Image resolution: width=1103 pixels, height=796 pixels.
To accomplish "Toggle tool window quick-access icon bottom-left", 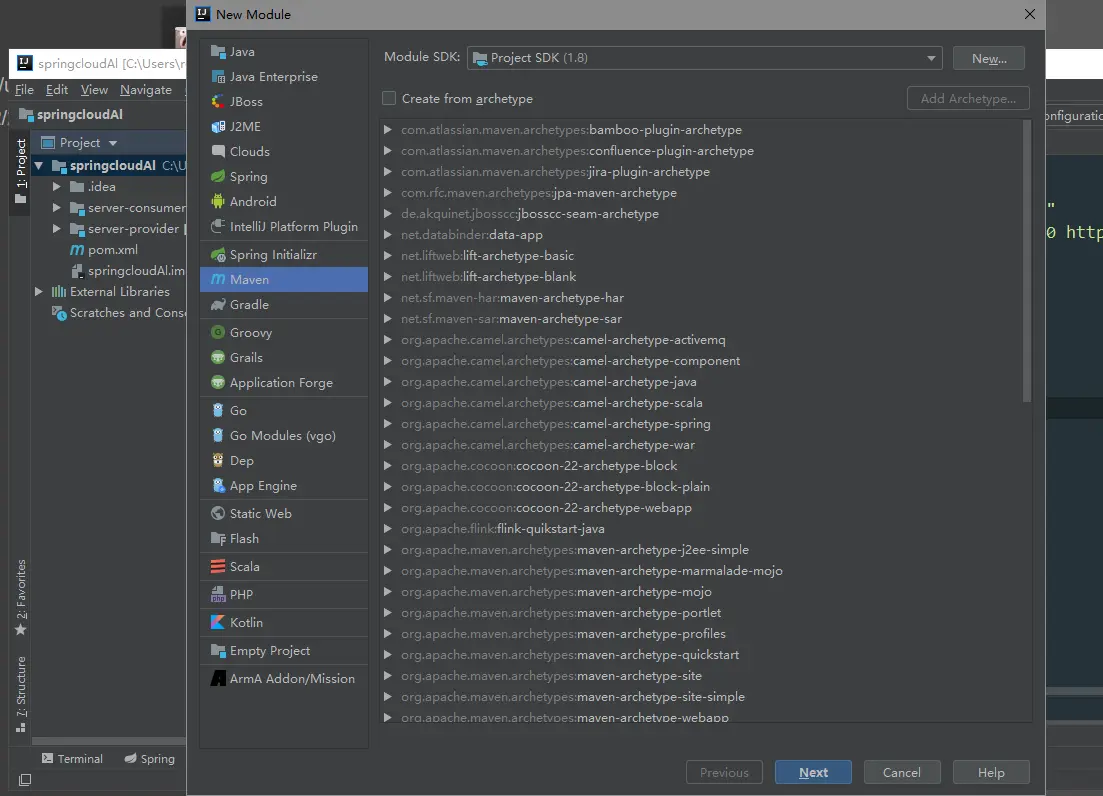I will coord(25,780).
